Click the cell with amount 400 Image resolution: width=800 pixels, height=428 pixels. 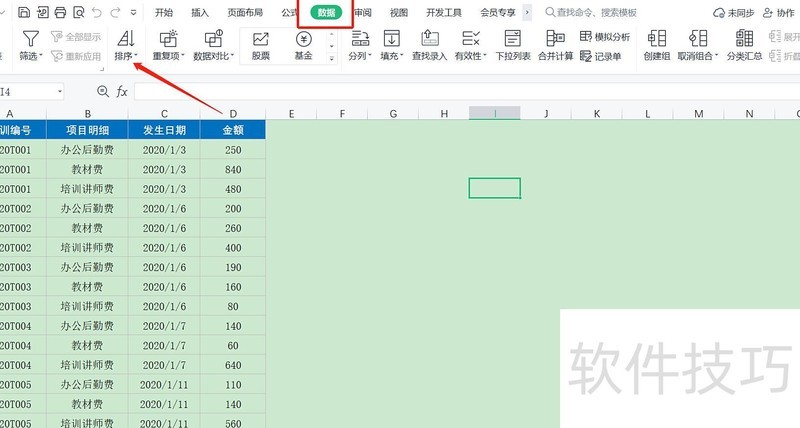pos(233,248)
